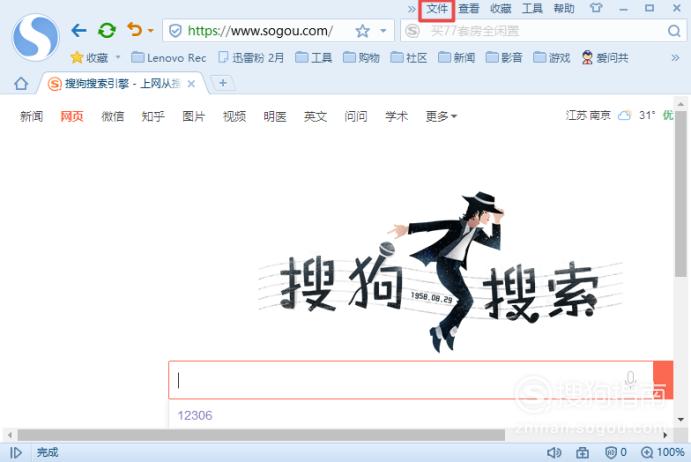This screenshot has width=691, height=462.
Task: Select the 网页 search category
Action: point(72,116)
